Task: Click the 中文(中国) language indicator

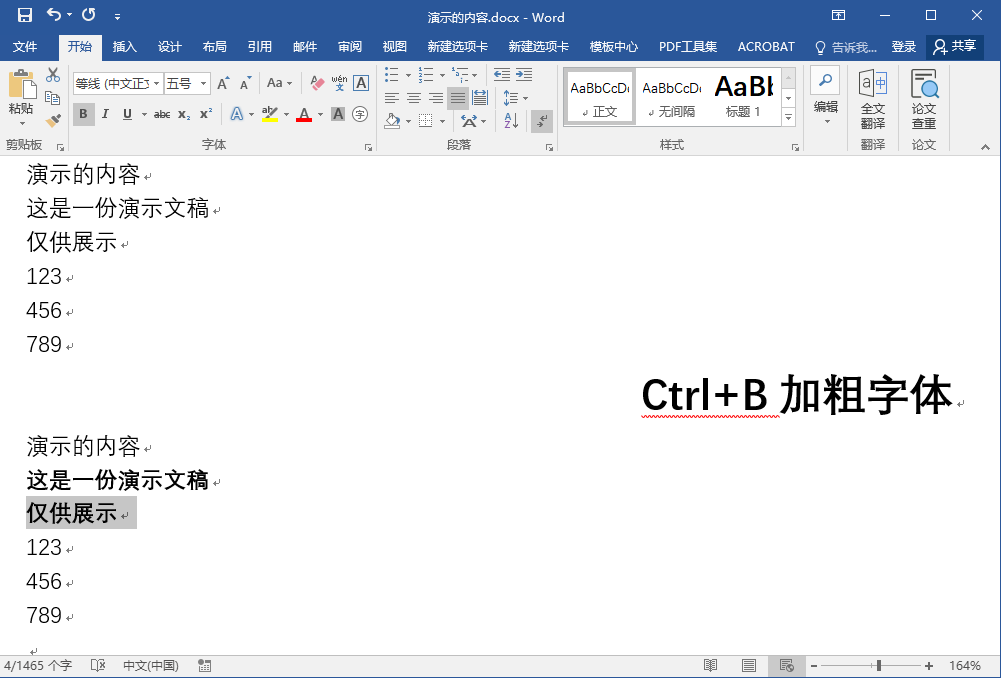Action: [151, 666]
